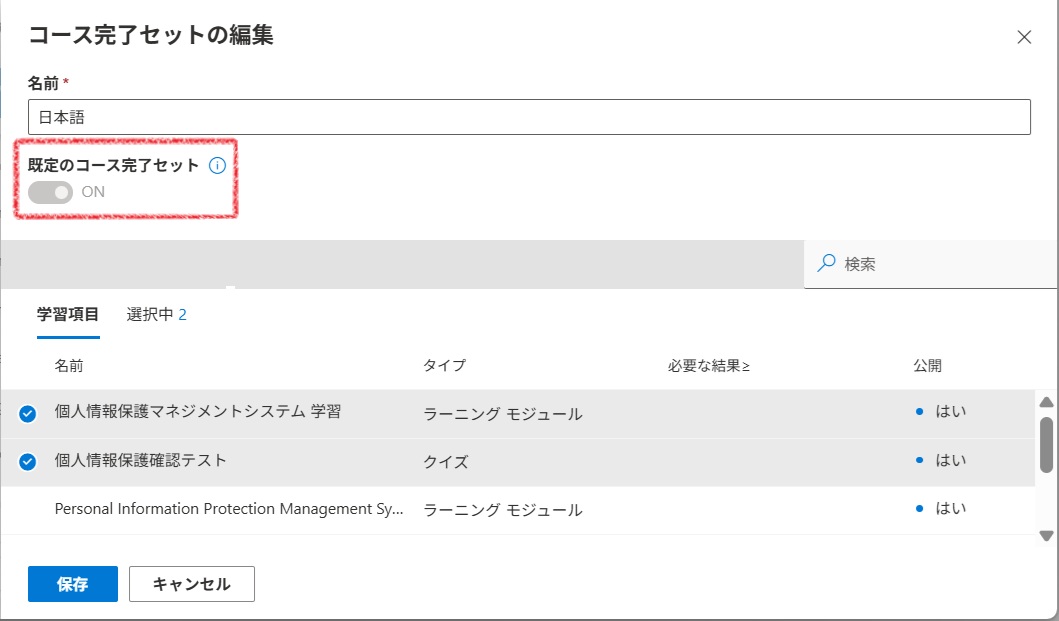The image size is (1059, 621).
Task: Click 個人情報保護確認テスト item name
Action: tap(140, 460)
